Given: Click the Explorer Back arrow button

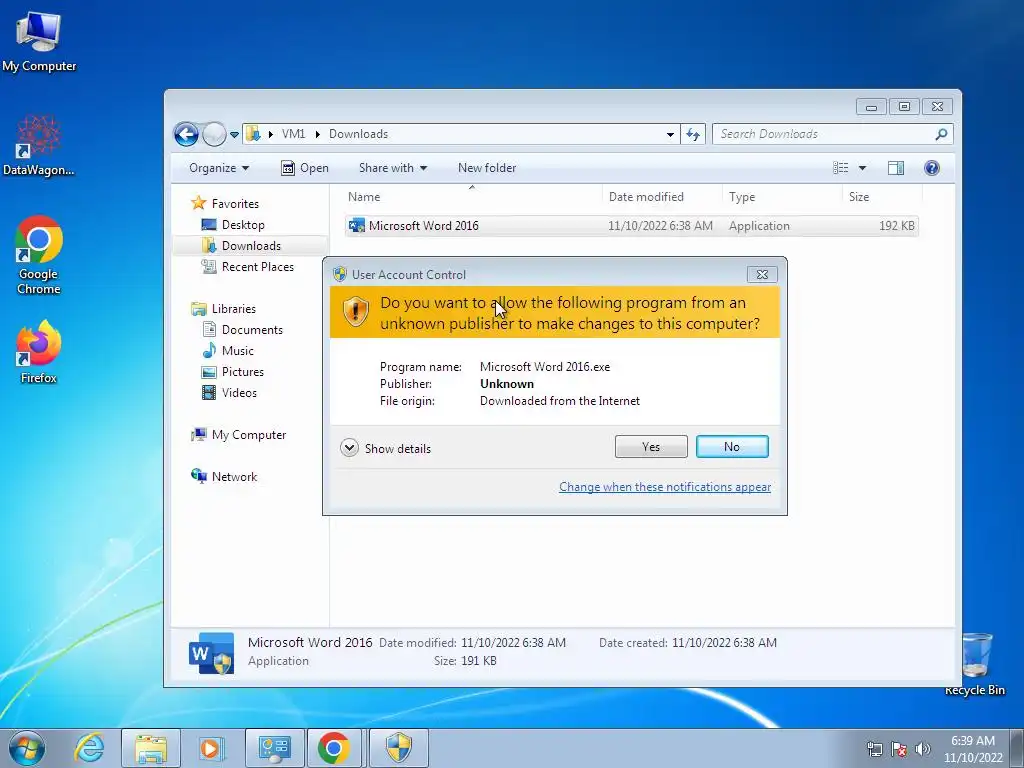Looking at the screenshot, I should pyautogui.click(x=186, y=135).
